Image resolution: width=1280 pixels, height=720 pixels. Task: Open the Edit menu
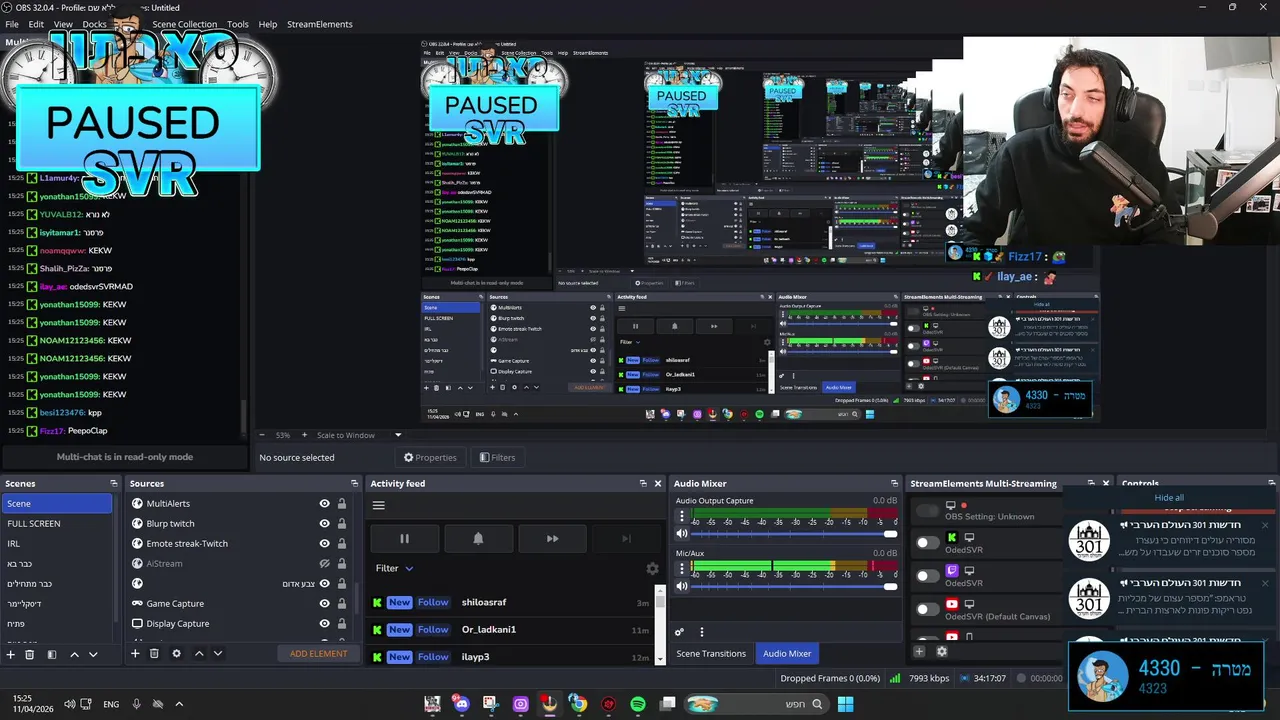[x=36, y=24]
